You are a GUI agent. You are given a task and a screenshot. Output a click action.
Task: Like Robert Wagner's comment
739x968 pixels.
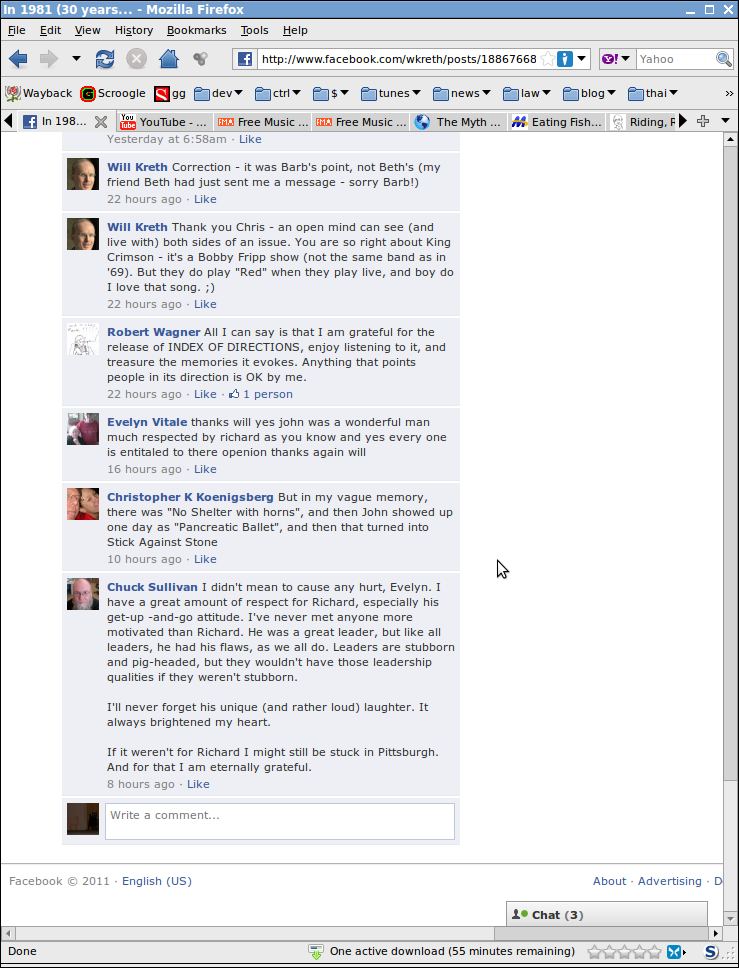205,394
